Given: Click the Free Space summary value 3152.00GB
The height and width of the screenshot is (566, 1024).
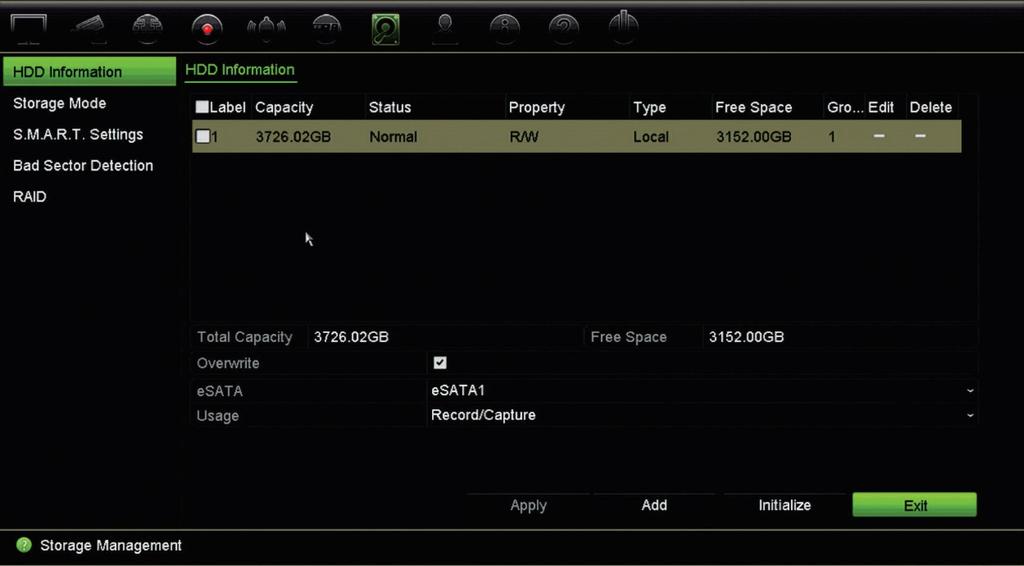Looking at the screenshot, I should pyautogui.click(x=746, y=338).
